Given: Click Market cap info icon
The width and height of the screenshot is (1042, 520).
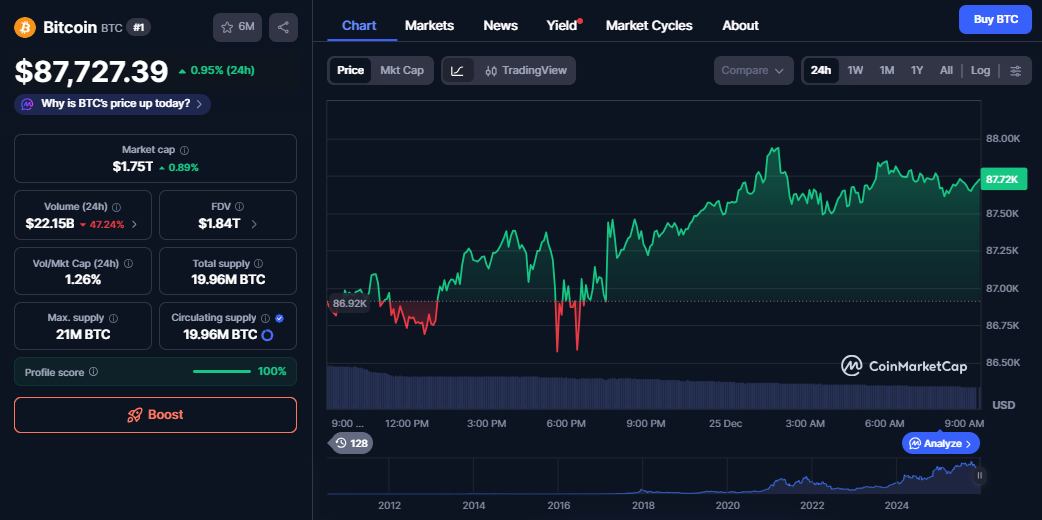Looking at the screenshot, I should point(183,150).
